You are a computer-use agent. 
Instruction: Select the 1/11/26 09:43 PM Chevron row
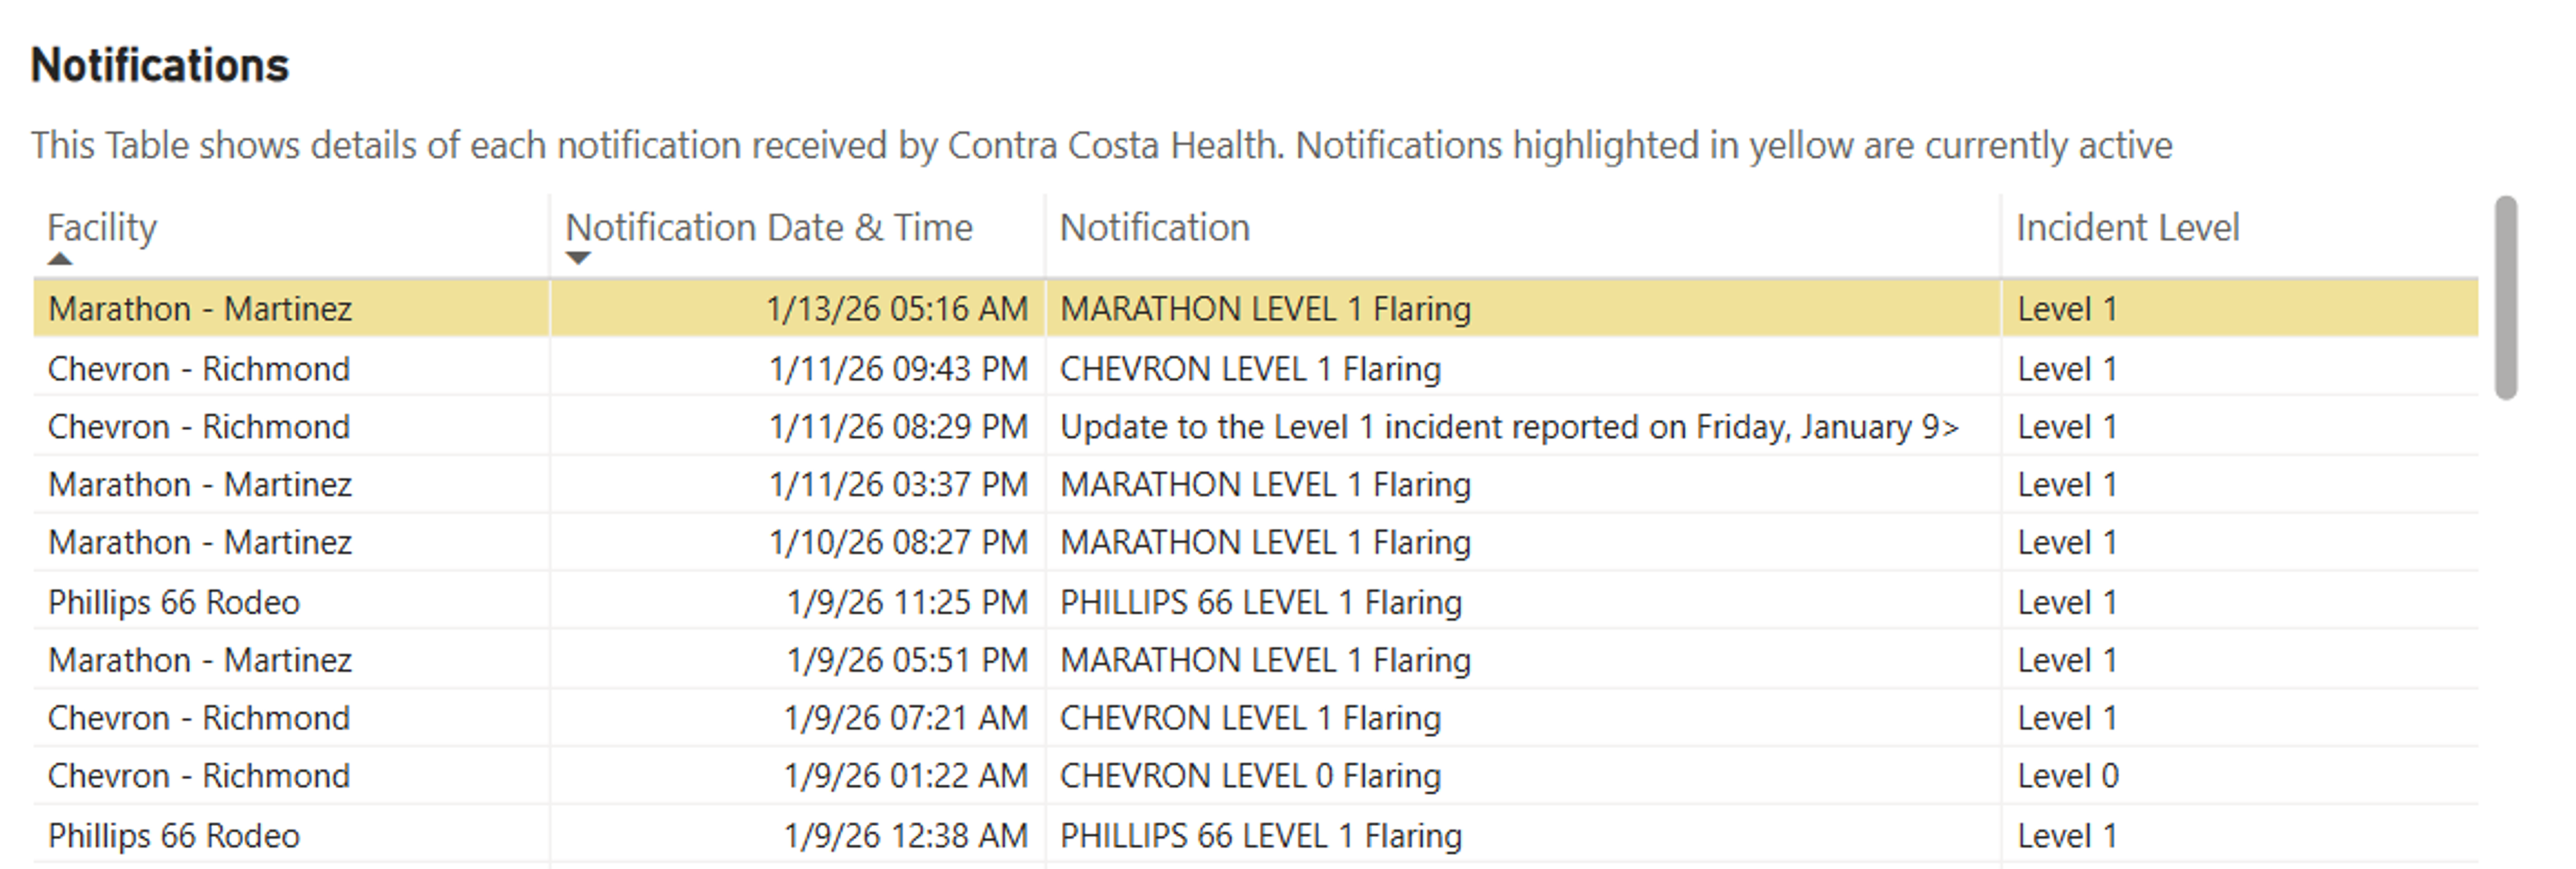[x=198, y=369]
